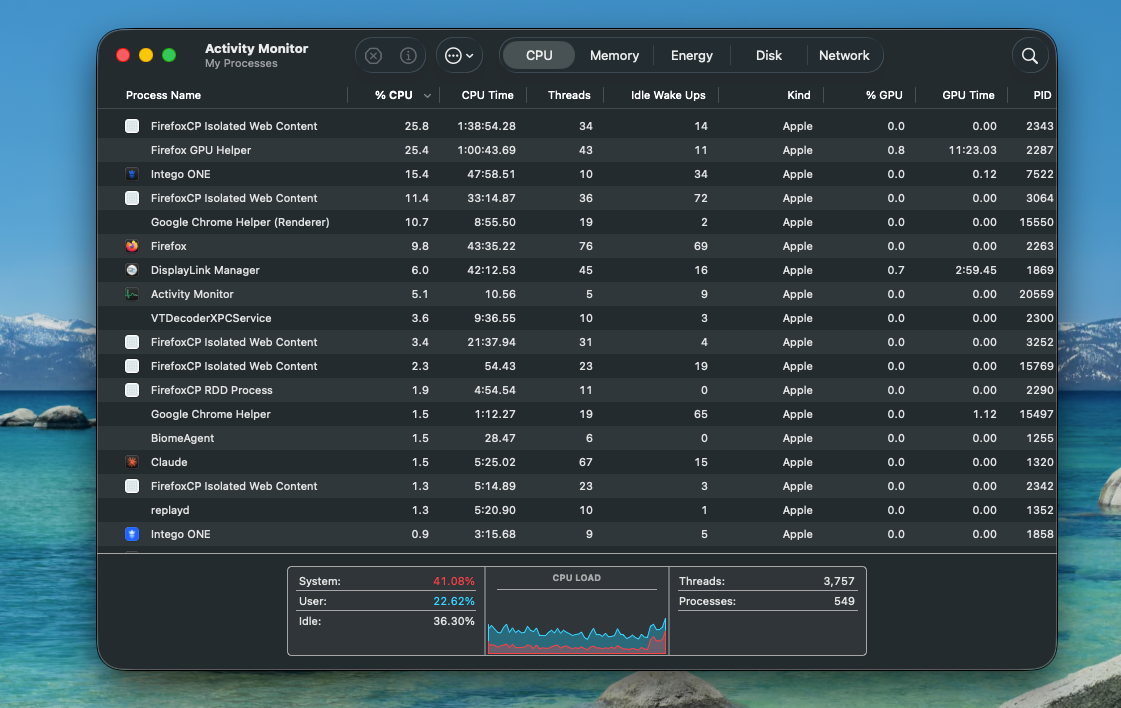Click the search magnifier icon

(x=1029, y=56)
